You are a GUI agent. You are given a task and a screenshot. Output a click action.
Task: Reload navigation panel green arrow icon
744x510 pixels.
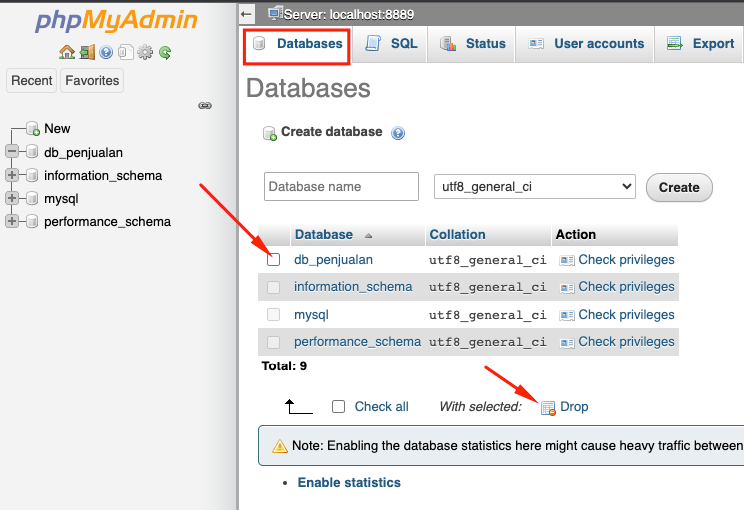[x=165, y=52]
